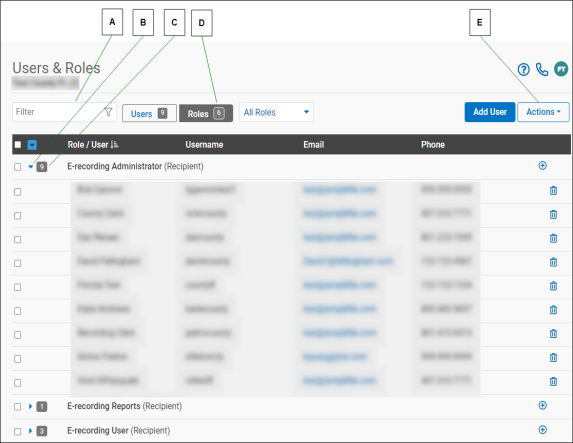
Task: Click the Users & Roles page heading
Action: (56, 68)
